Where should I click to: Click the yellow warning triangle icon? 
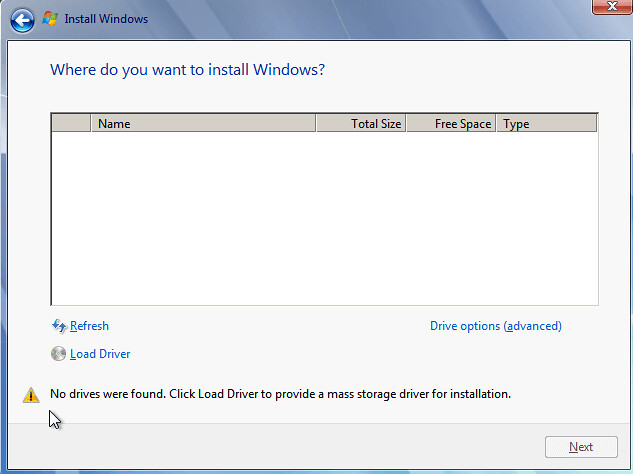point(31,395)
